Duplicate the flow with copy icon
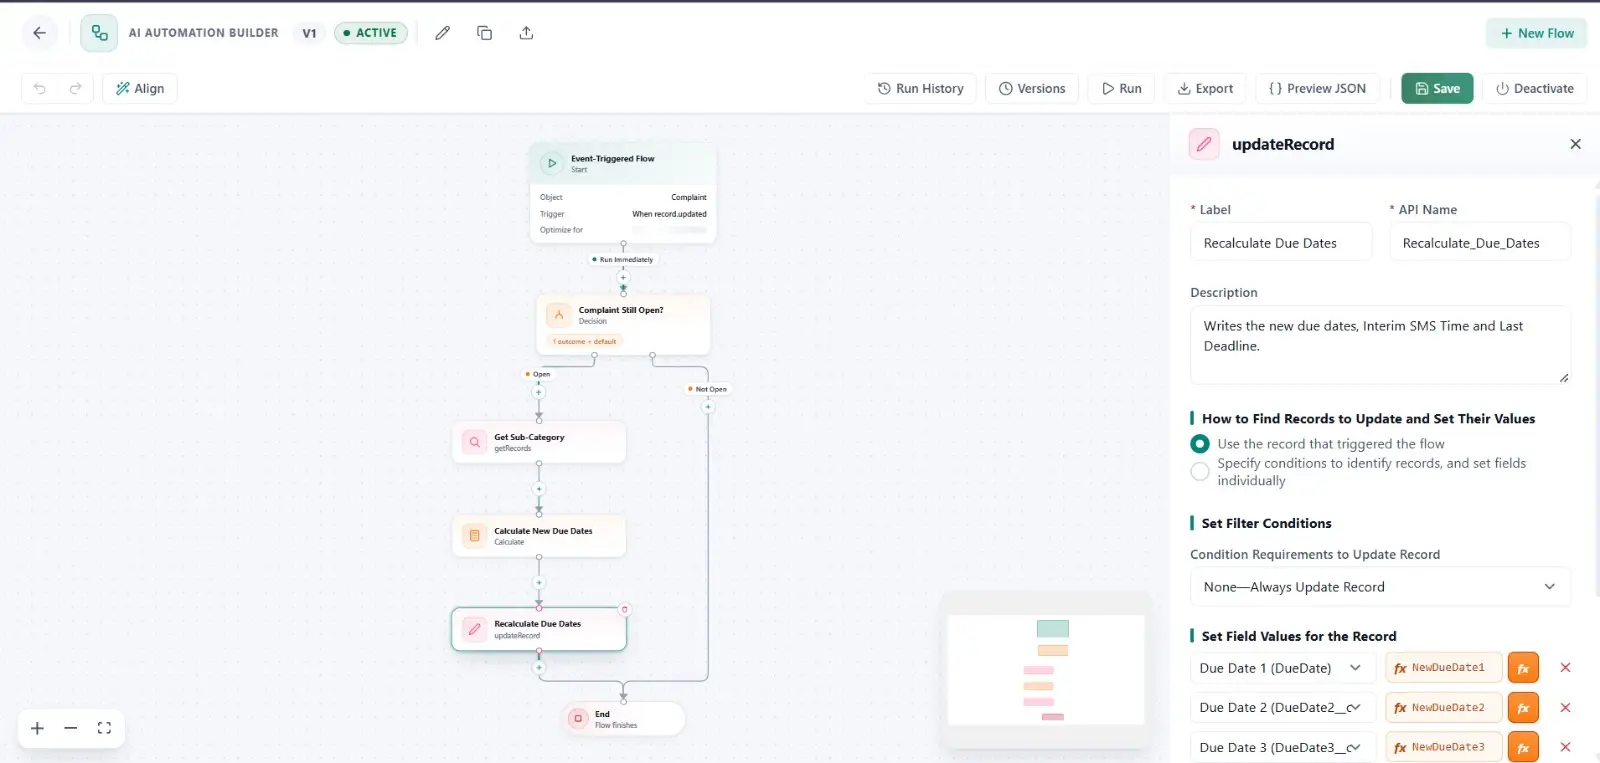 tap(484, 33)
